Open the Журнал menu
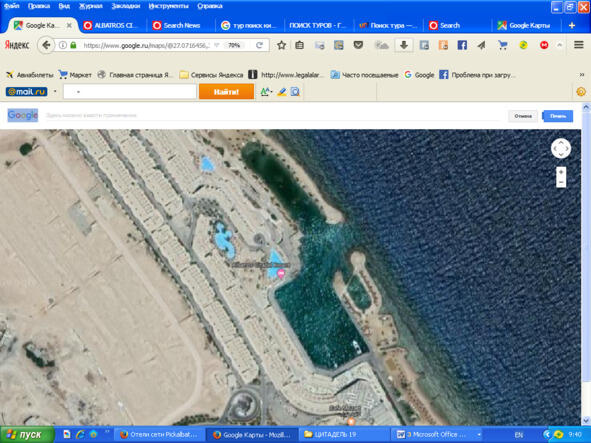This screenshot has height=443, width=591. click(90, 6)
